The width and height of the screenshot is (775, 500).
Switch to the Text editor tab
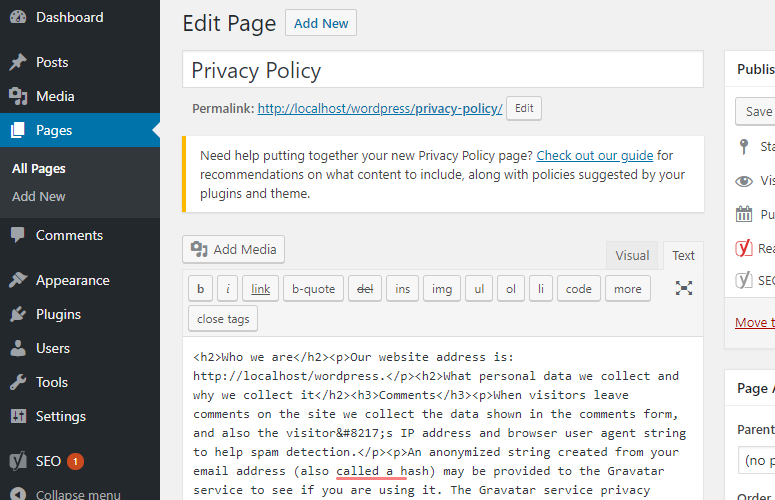683,255
